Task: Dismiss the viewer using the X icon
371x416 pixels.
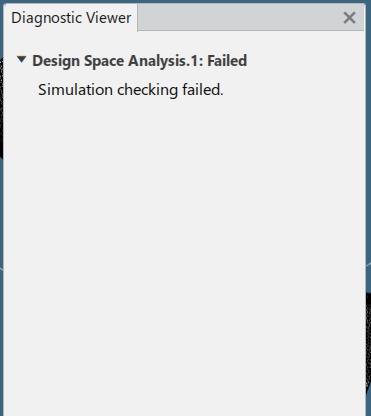Action: 349,18
